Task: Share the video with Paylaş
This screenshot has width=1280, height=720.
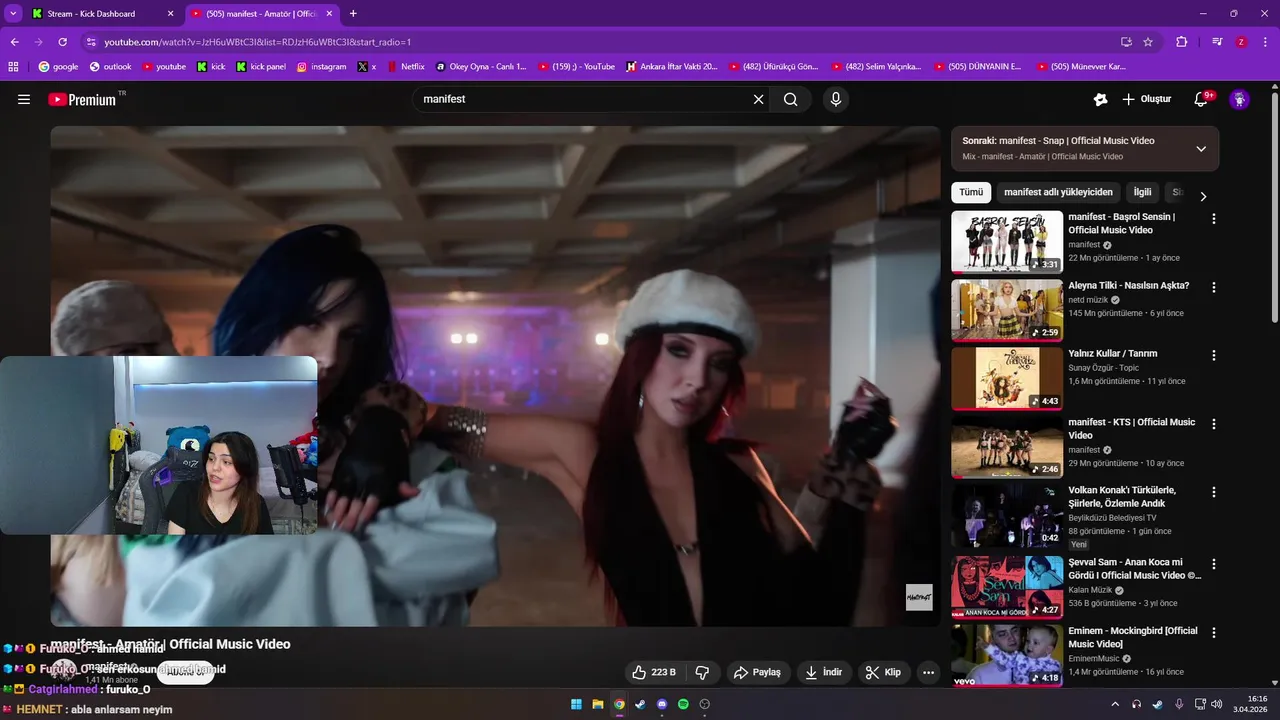Action: [x=757, y=672]
